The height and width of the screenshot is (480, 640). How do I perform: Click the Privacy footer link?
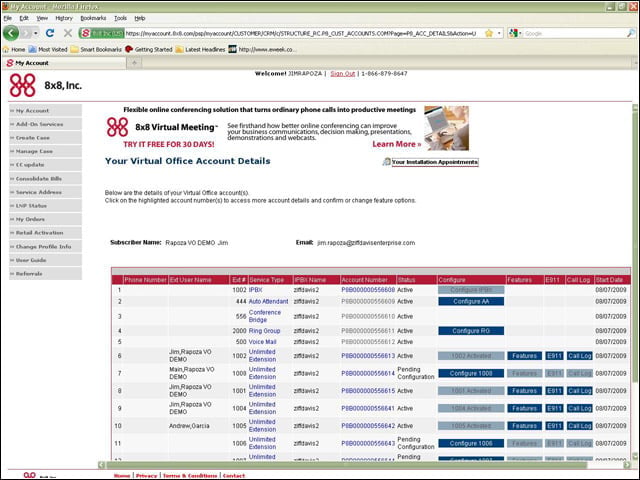147,476
